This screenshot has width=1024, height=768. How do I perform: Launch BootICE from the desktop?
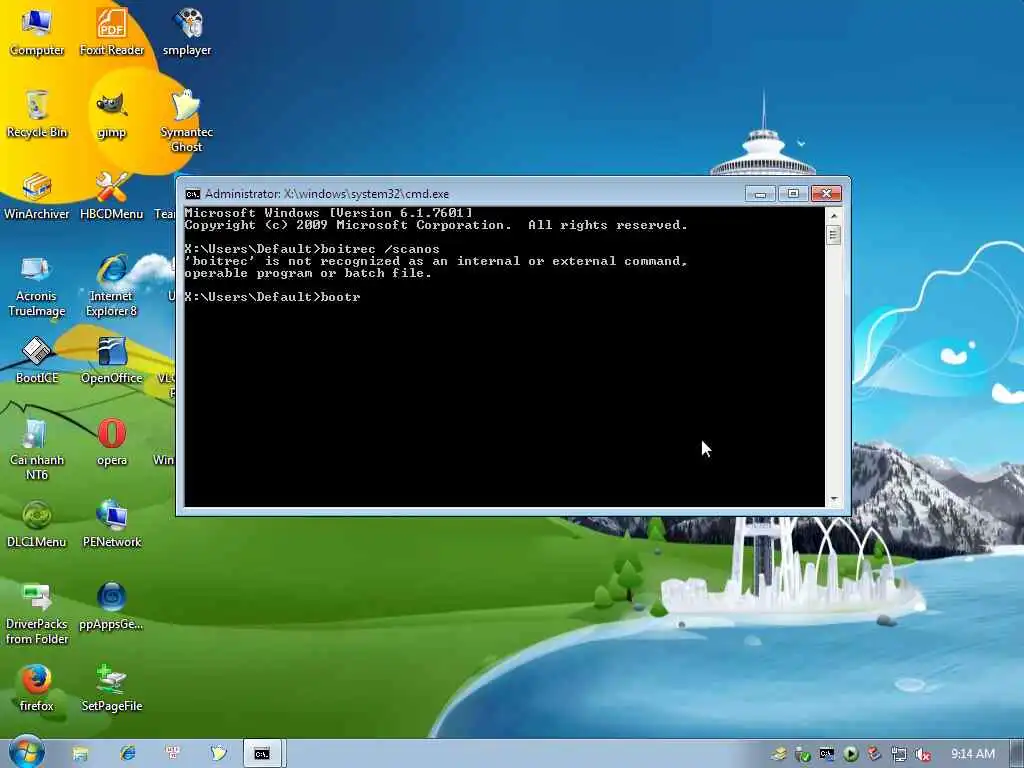(x=37, y=360)
